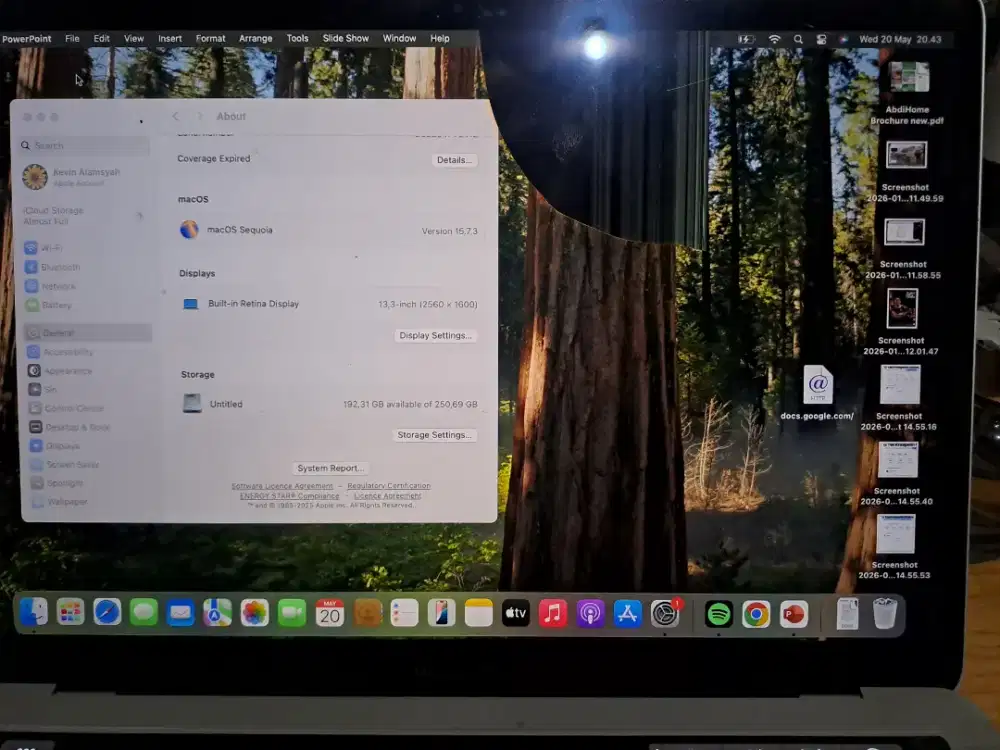Screen dimensions: 1000x750
Task: Open Reminders app in the Dock
Action: [x=404, y=614]
